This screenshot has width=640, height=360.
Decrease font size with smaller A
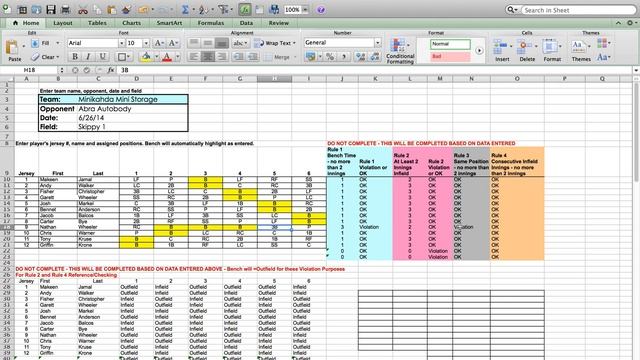[x=173, y=43]
